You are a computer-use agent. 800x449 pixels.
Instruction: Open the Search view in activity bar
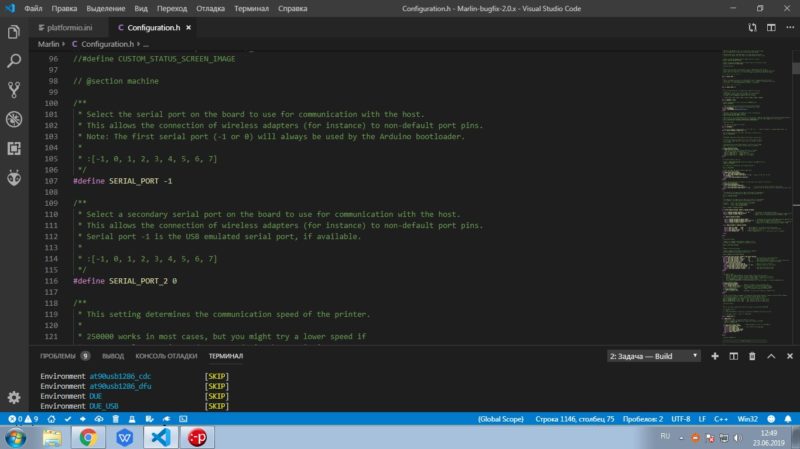[14, 61]
